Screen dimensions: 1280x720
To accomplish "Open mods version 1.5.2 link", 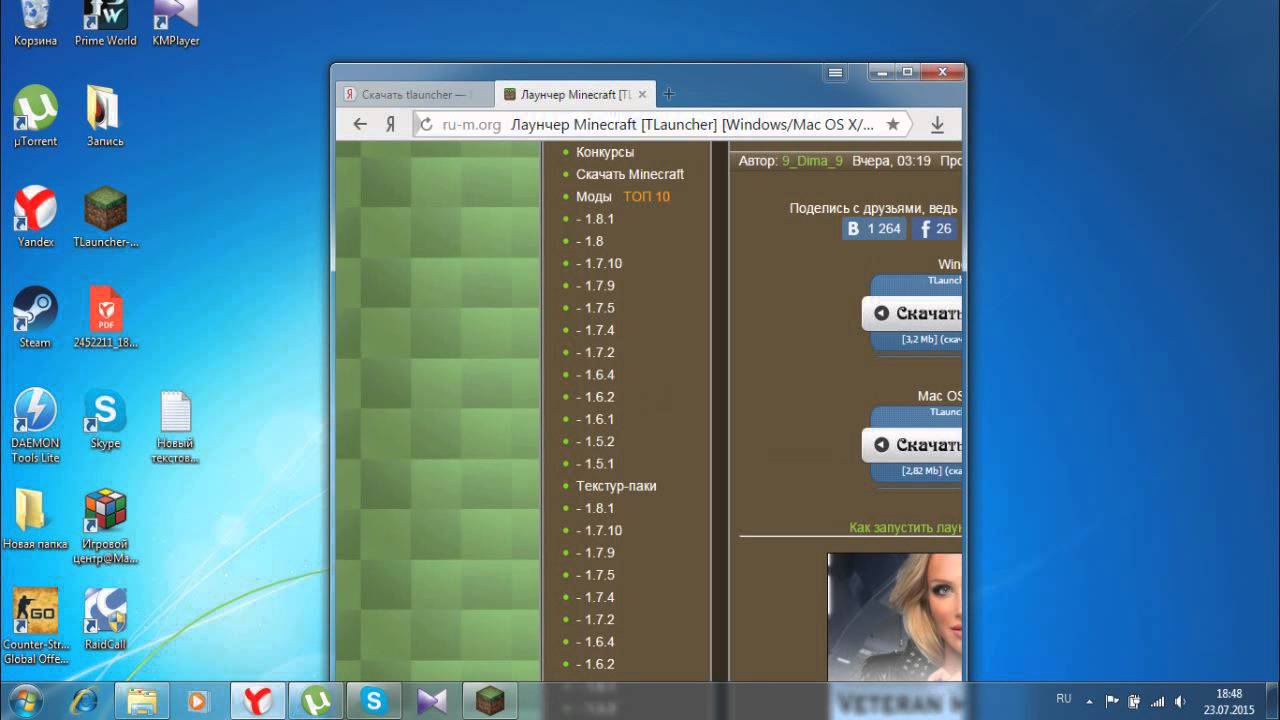I will click(595, 441).
